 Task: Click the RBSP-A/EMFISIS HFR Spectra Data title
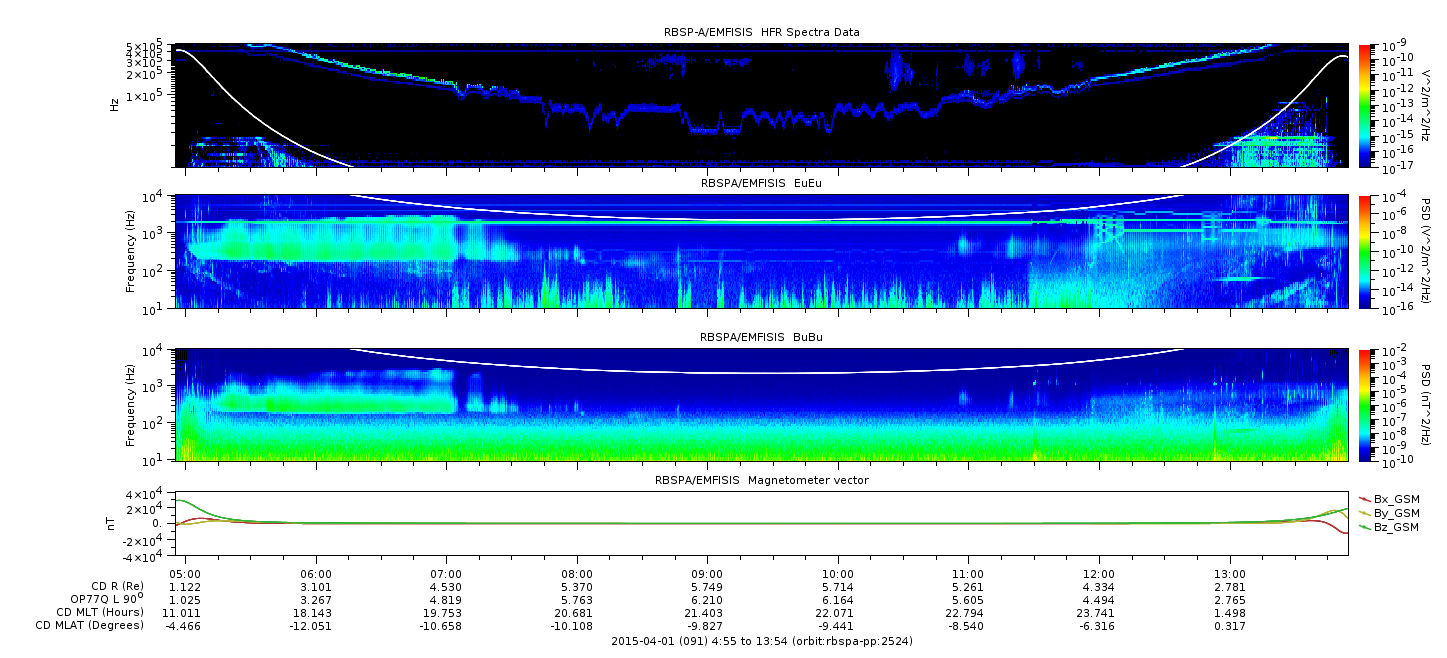[761, 32]
